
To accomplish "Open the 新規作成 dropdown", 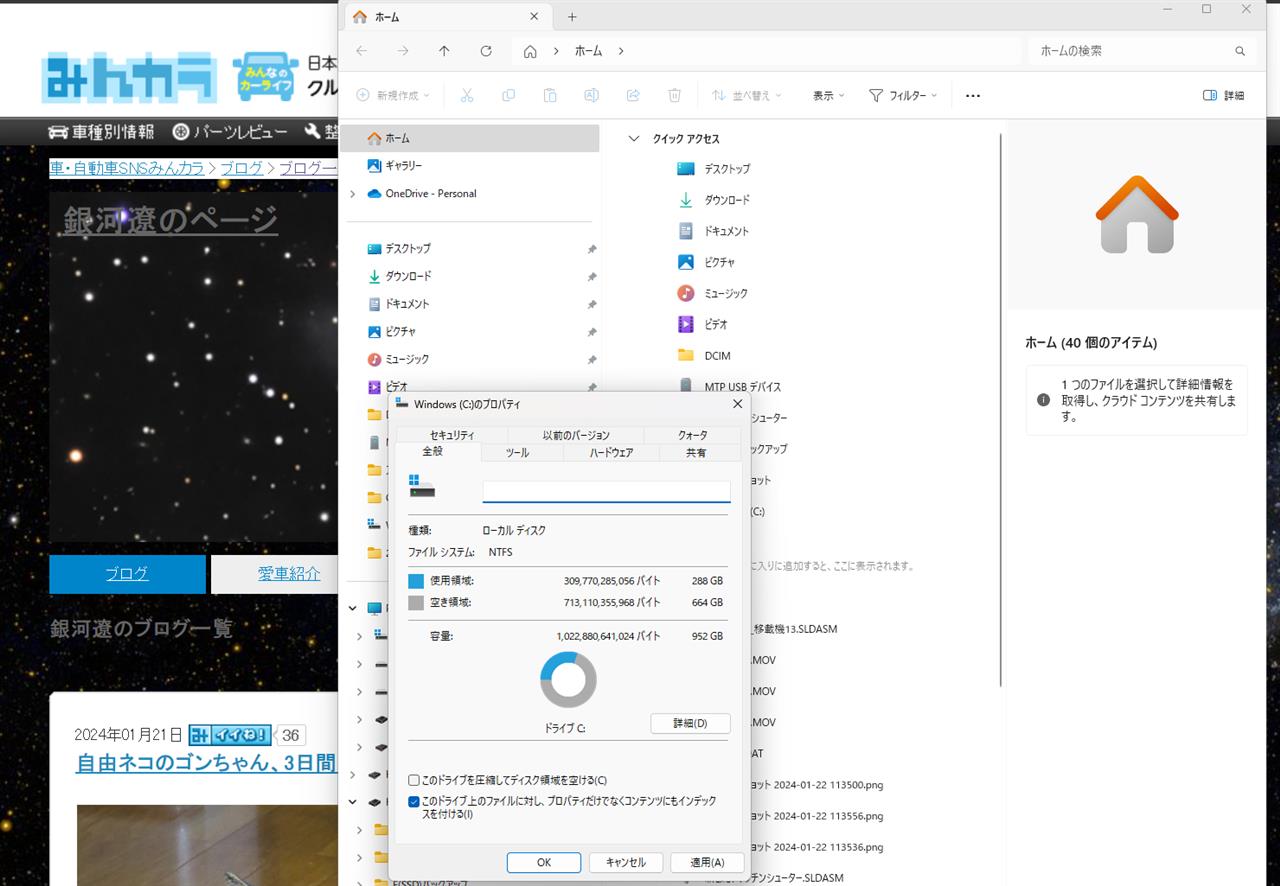I will point(392,95).
